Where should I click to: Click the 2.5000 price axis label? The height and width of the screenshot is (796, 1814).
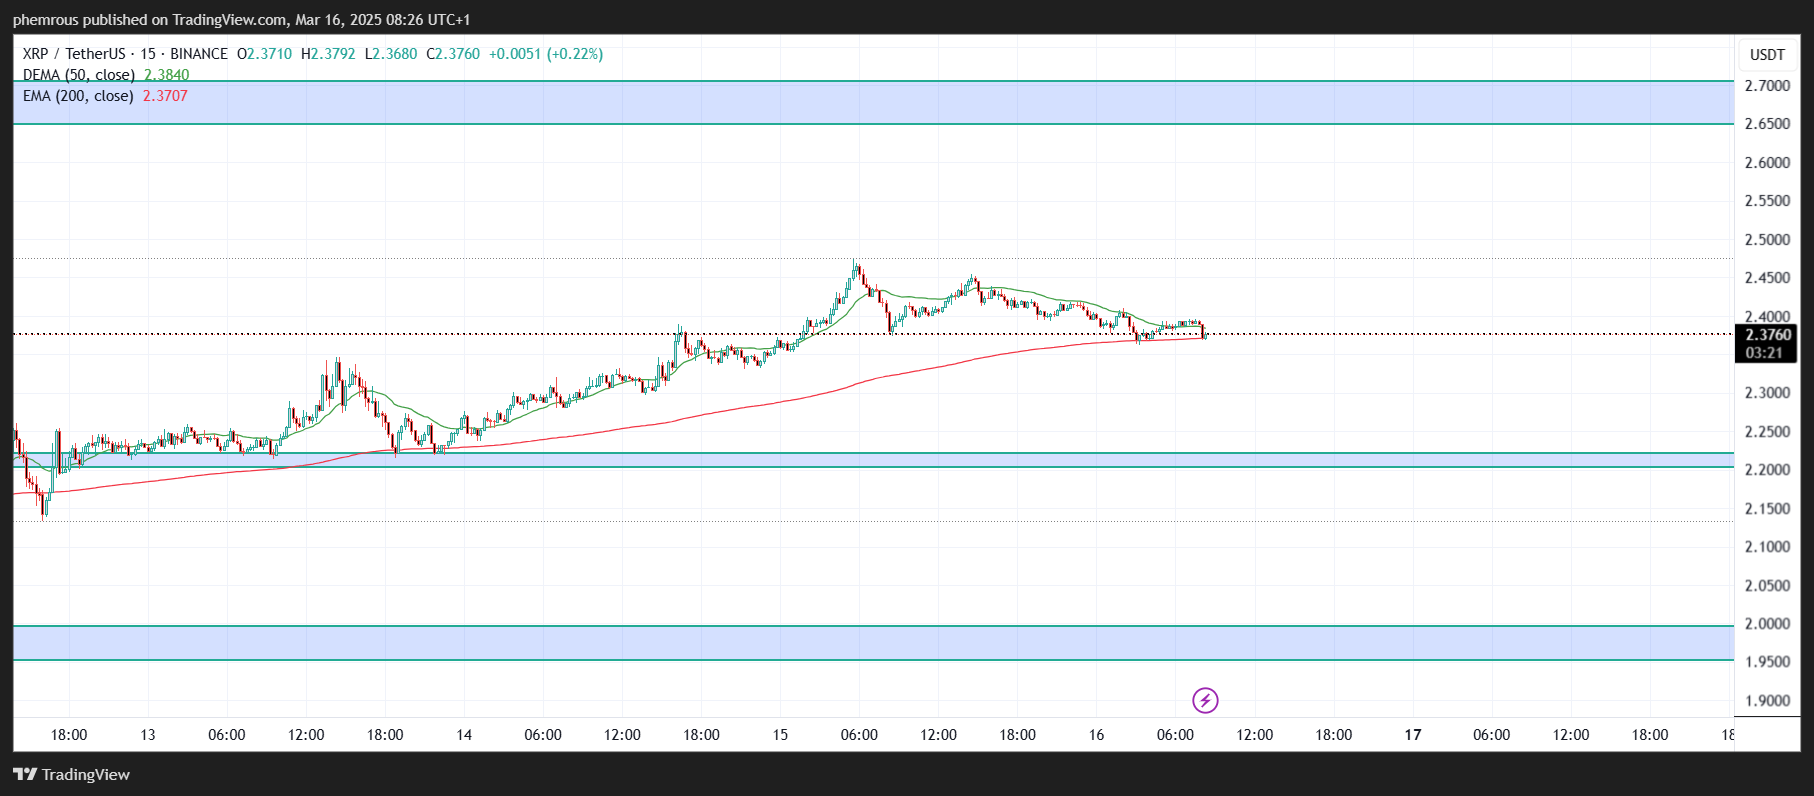(1766, 240)
